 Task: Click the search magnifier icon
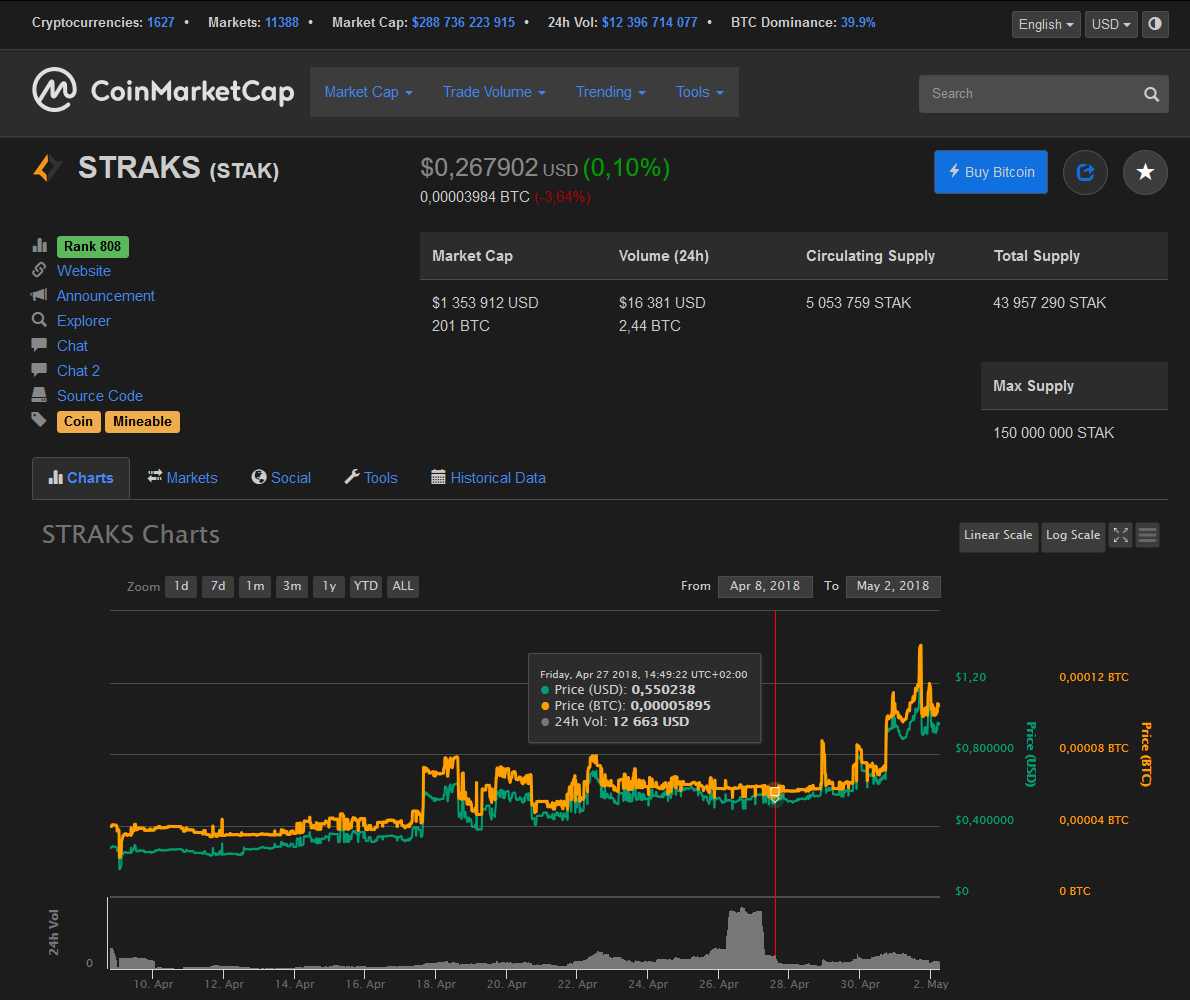coord(1151,94)
